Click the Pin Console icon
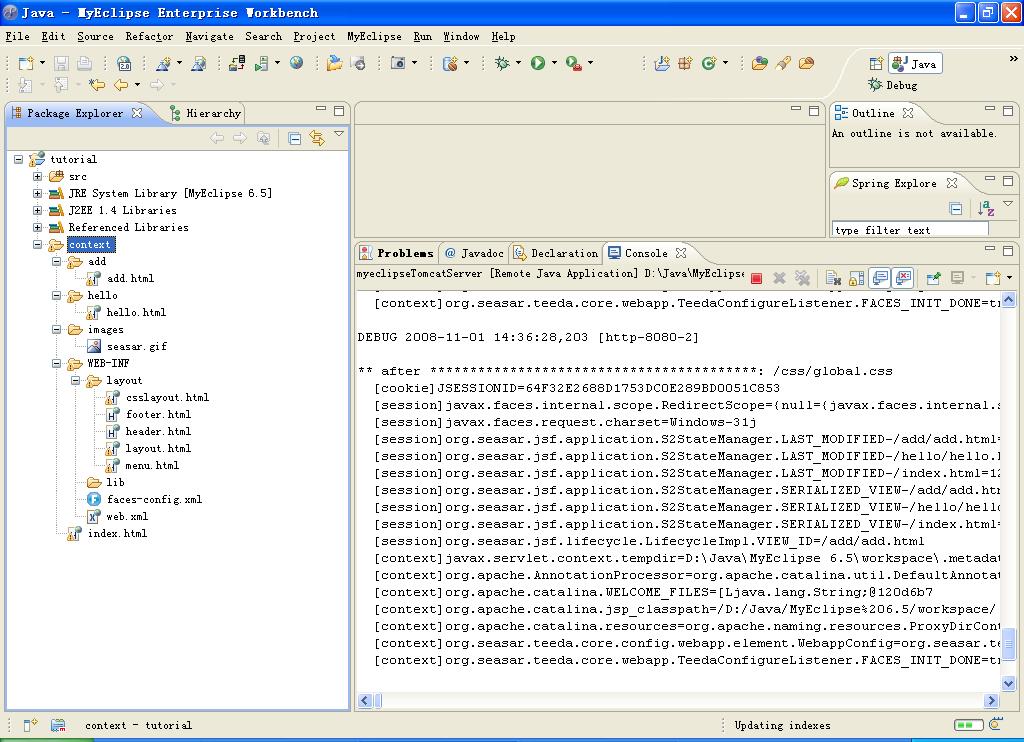This screenshot has width=1024, height=742. pyautogui.click(x=933, y=278)
